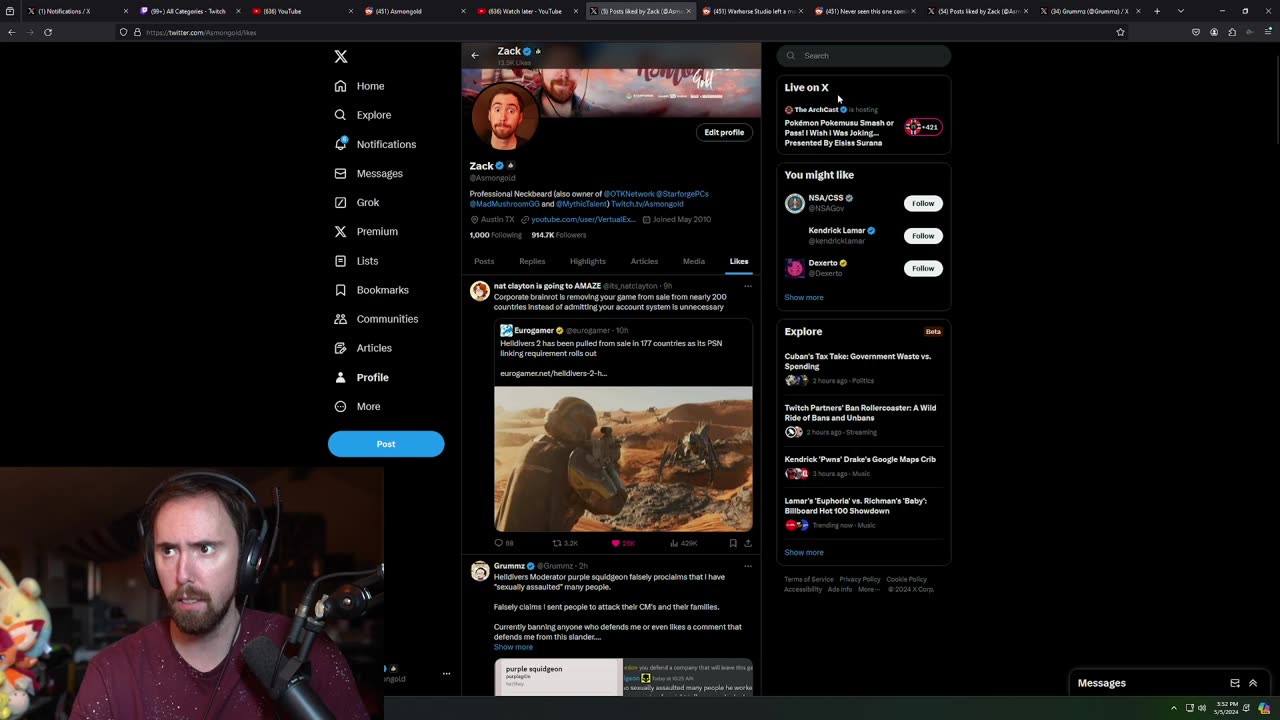Open the 914.7K Followers list

[559, 235]
